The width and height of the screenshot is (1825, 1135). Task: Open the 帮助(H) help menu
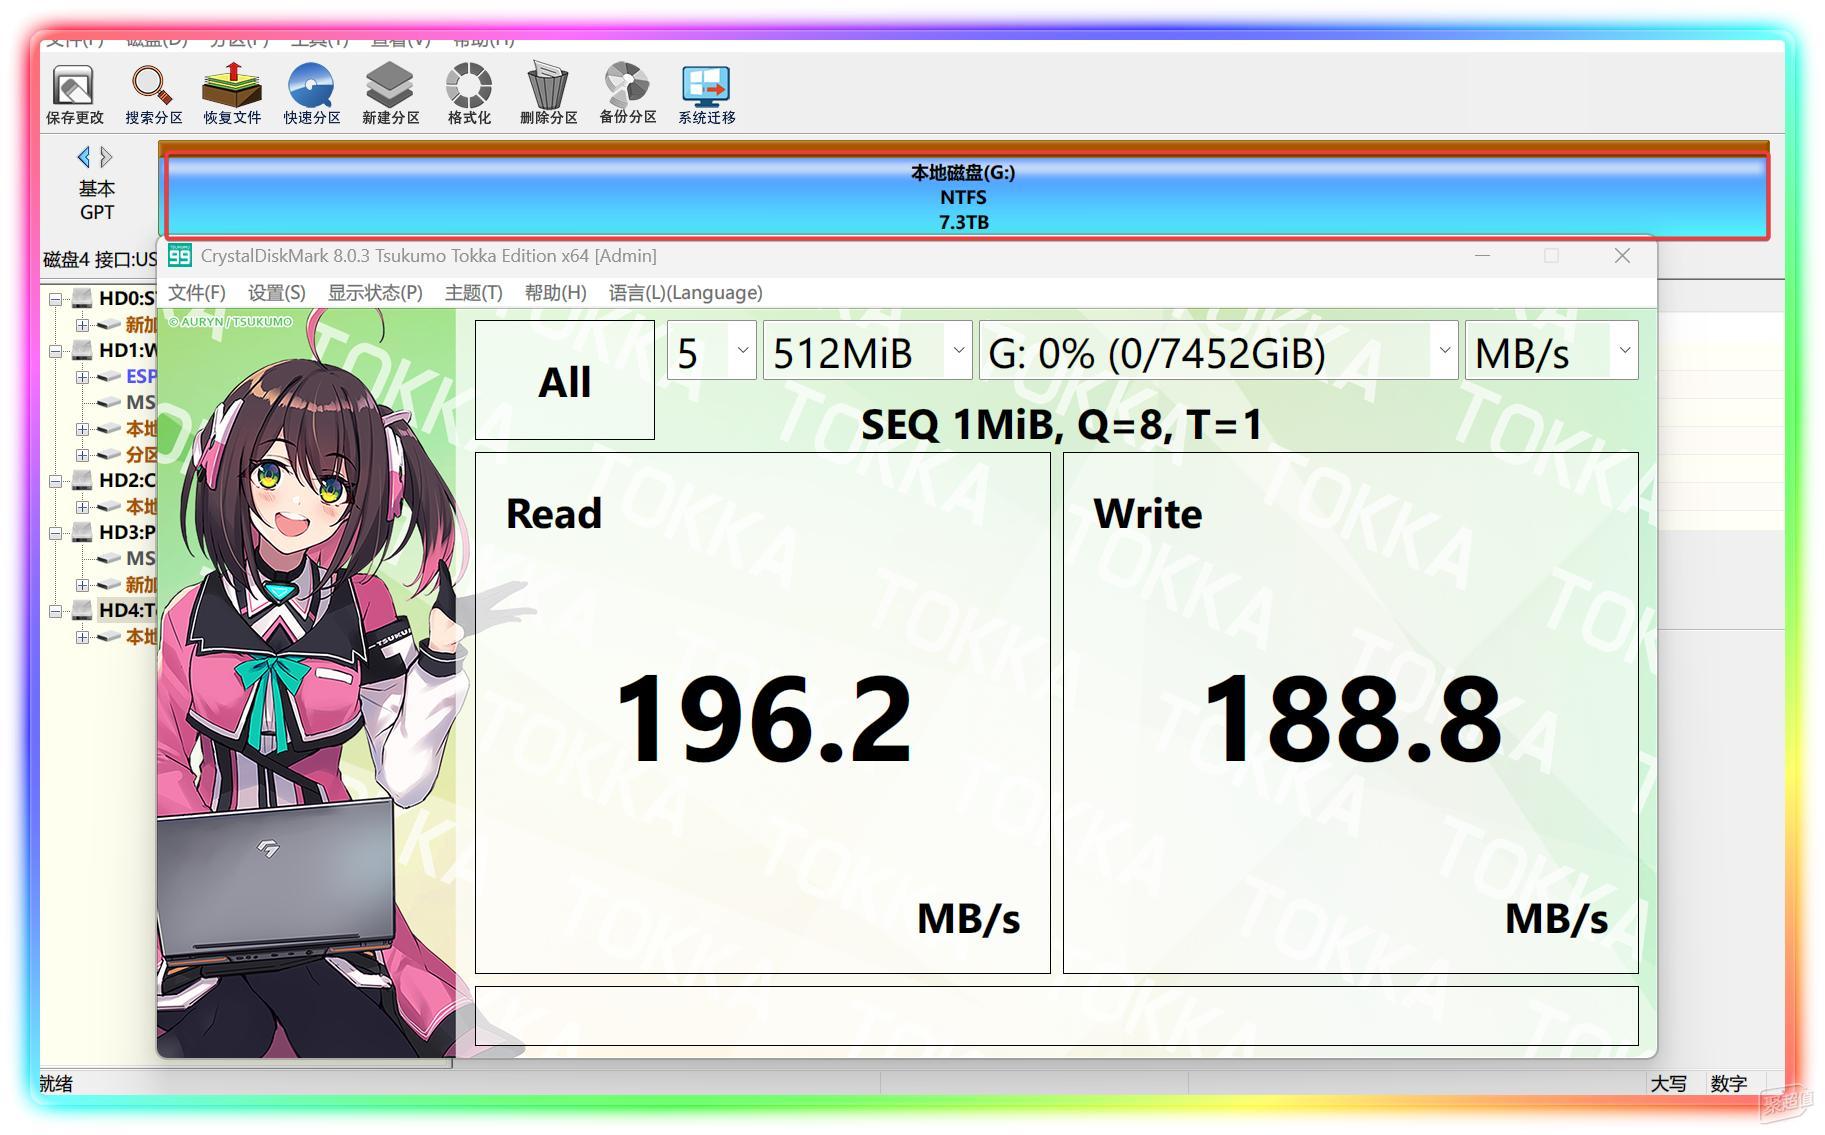(555, 293)
